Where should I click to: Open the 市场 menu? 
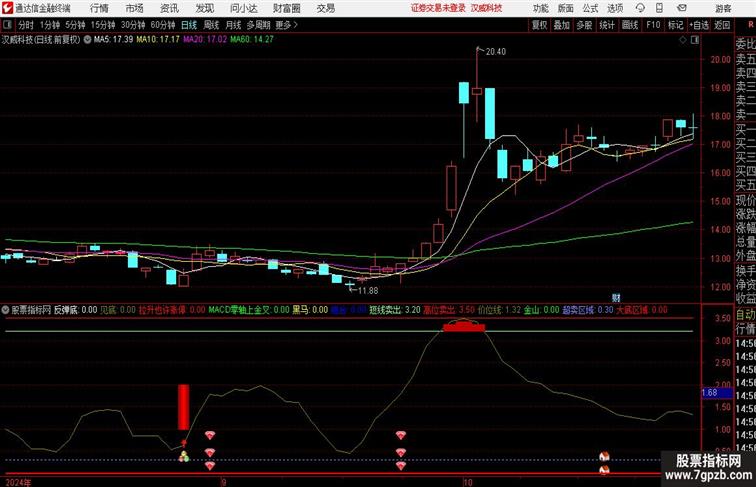click(134, 8)
